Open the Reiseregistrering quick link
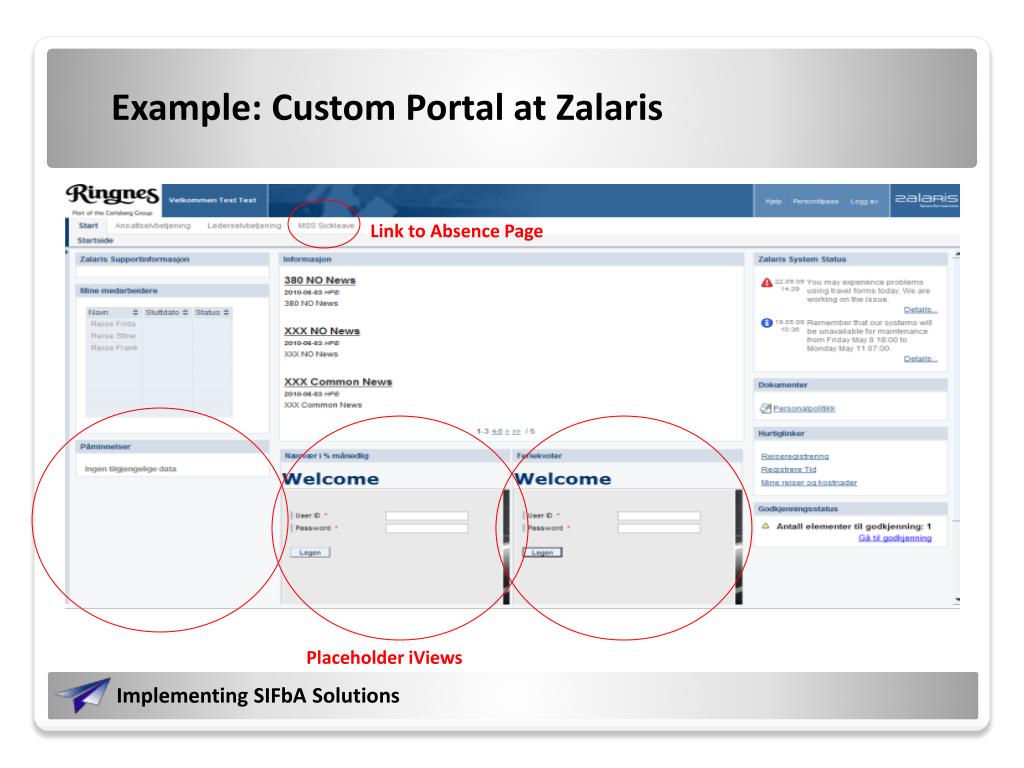The width and height of the screenshot is (1024, 768). tap(795, 456)
